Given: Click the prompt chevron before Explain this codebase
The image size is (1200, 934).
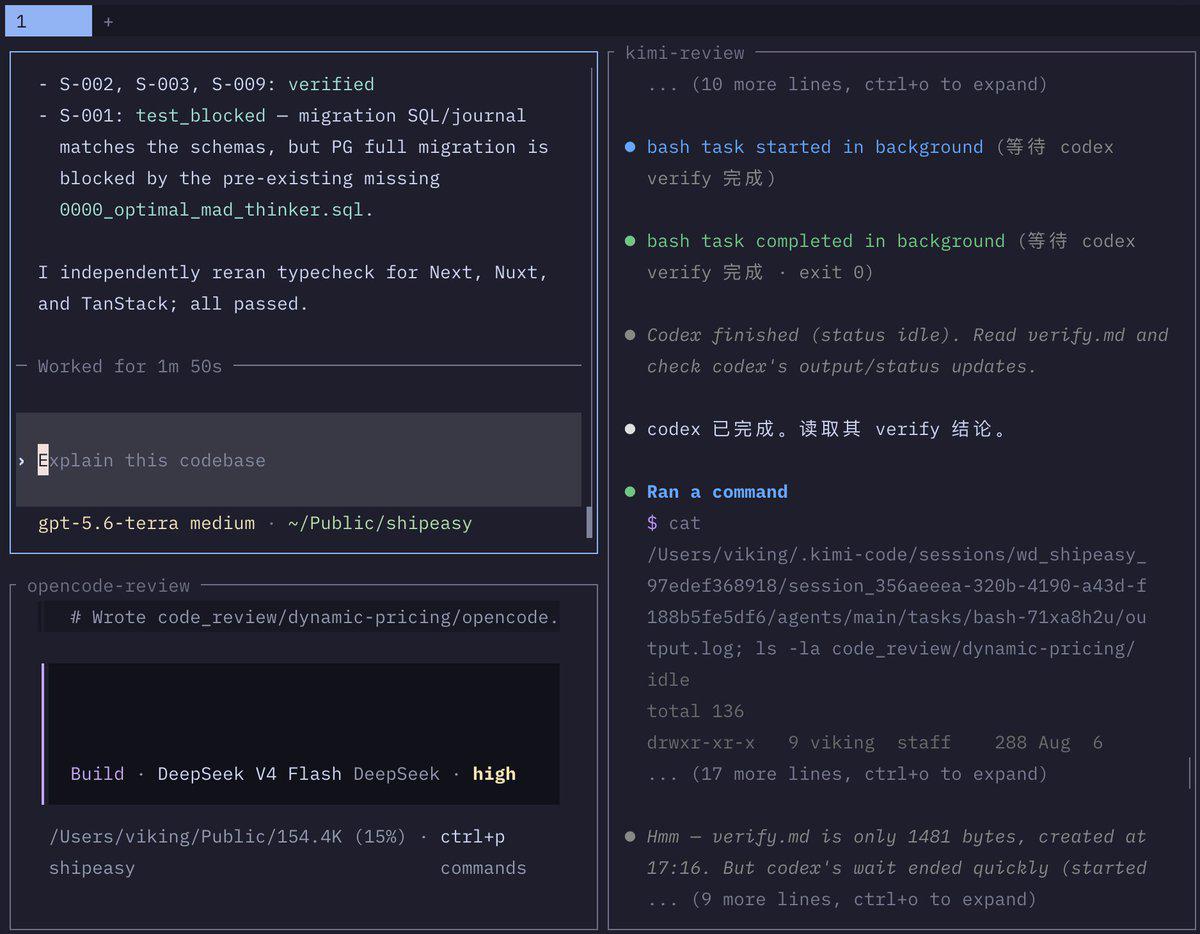Looking at the screenshot, I should pos(22,461).
